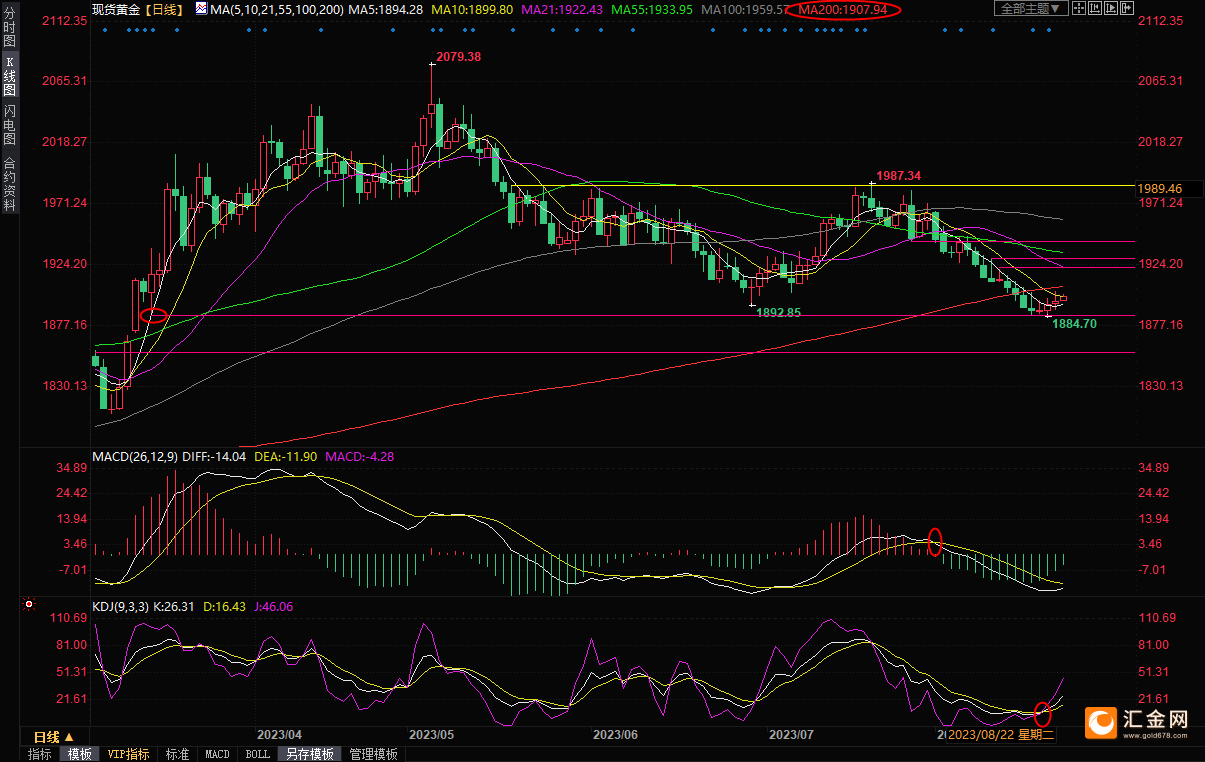This screenshot has width=1205, height=762.
Task: Click the MACD(26,12,9) indicator label
Action: pos(134,456)
